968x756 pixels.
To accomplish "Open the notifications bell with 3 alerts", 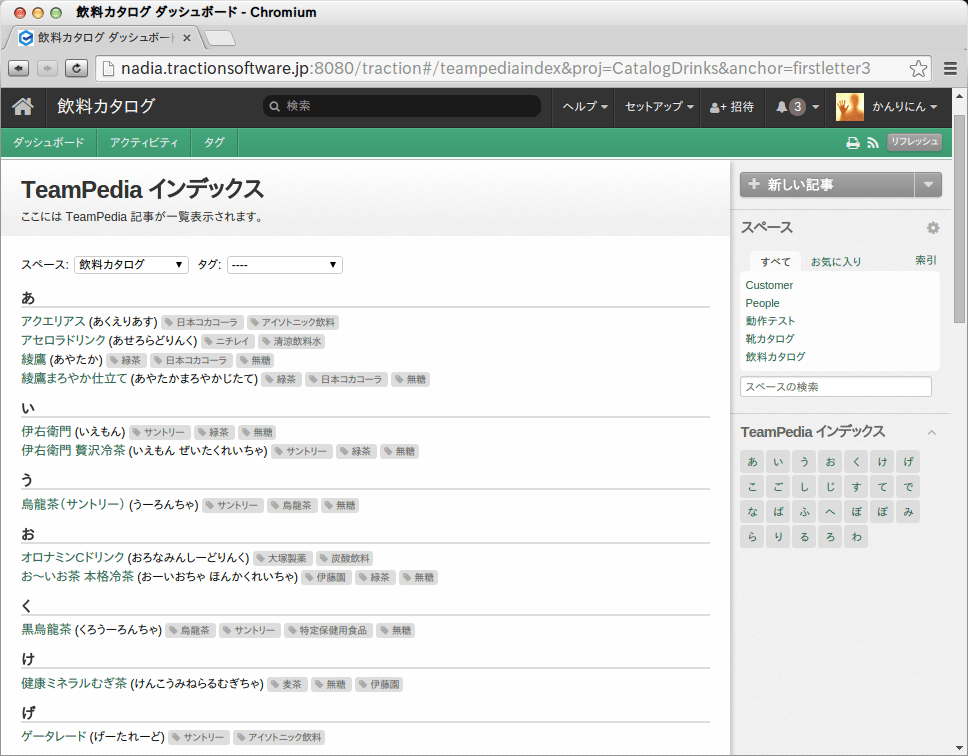I will pyautogui.click(x=796, y=107).
